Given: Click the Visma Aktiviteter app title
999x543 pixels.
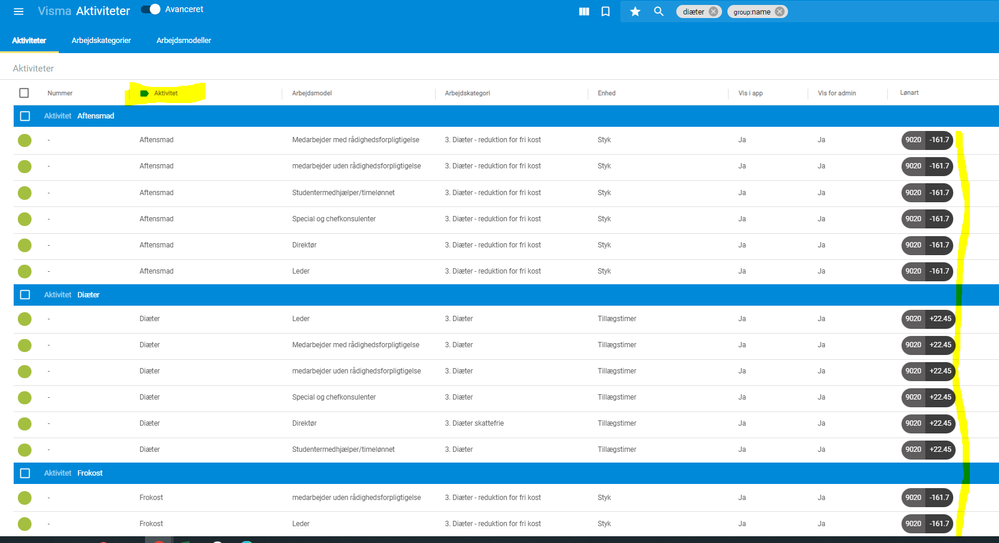Looking at the screenshot, I should pyautogui.click(x=83, y=11).
